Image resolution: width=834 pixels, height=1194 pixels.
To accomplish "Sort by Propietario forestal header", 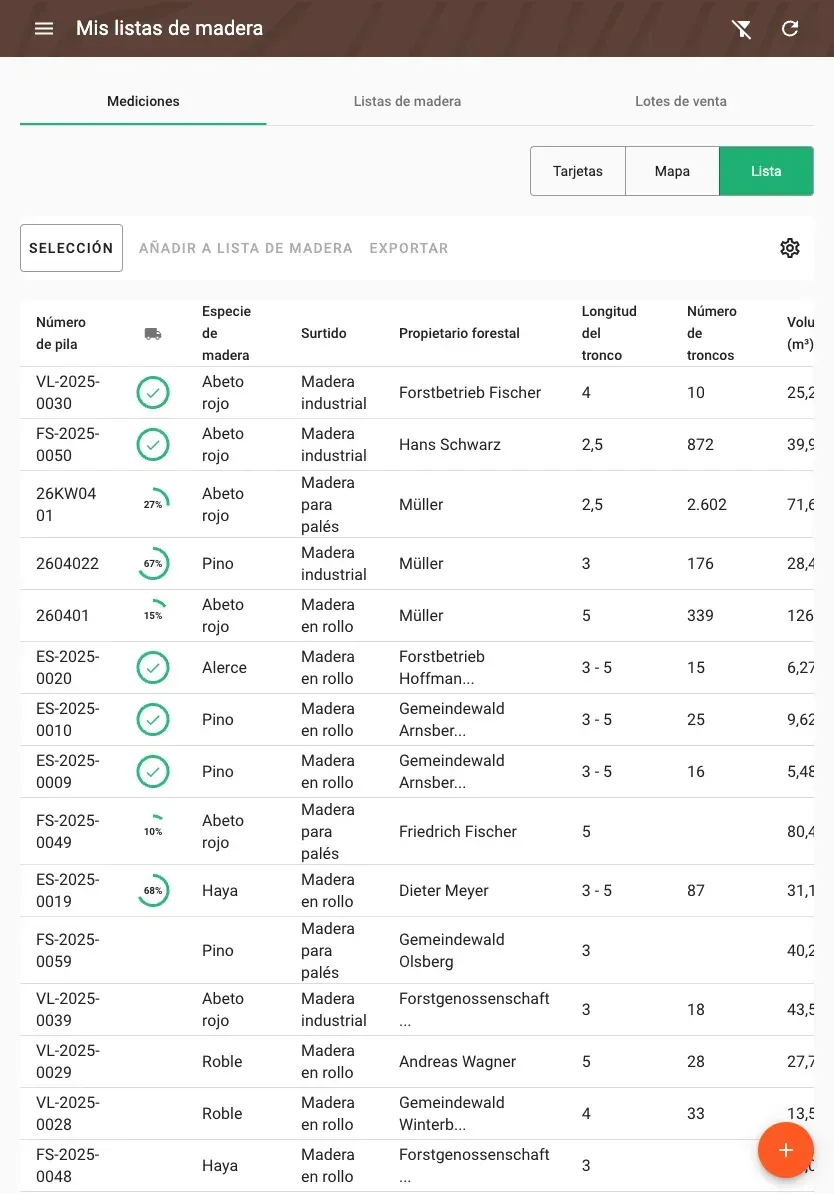I will click(x=459, y=334).
